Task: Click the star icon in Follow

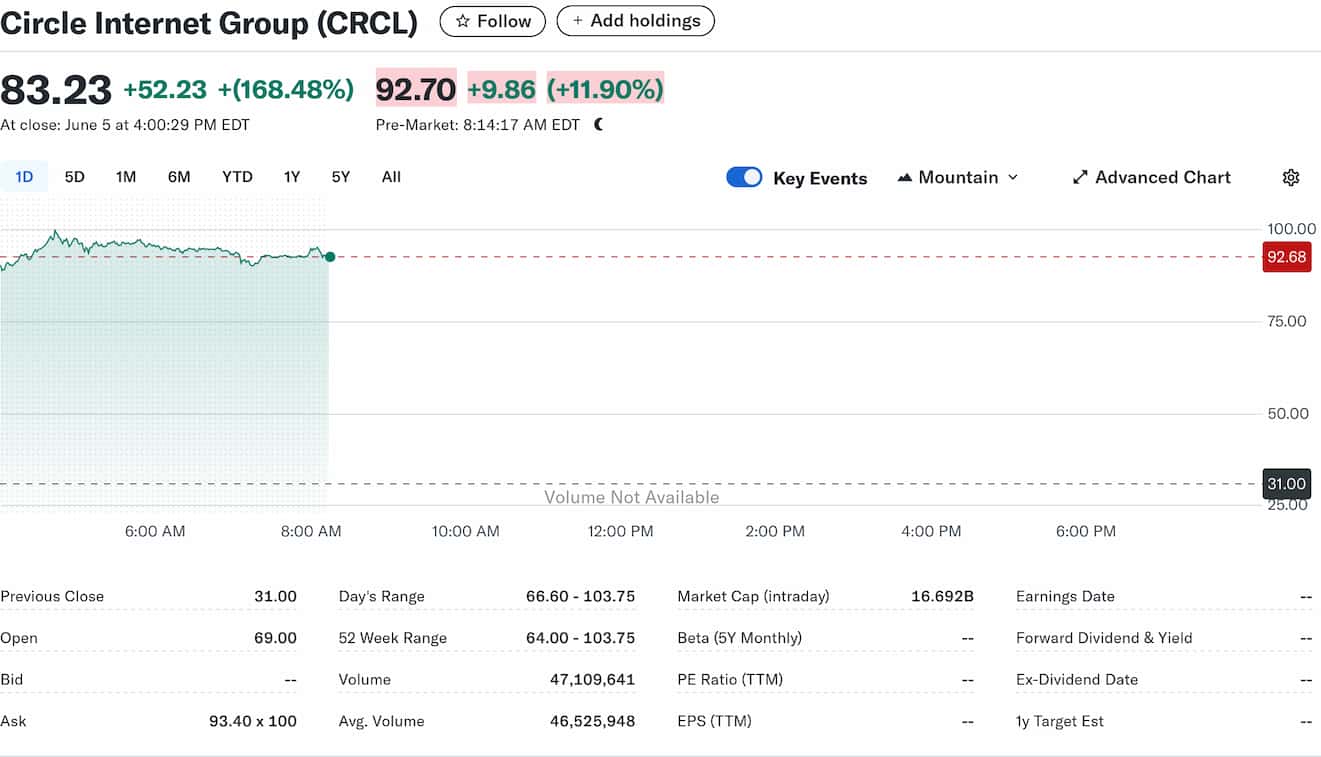Action: click(x=462, y=21)
